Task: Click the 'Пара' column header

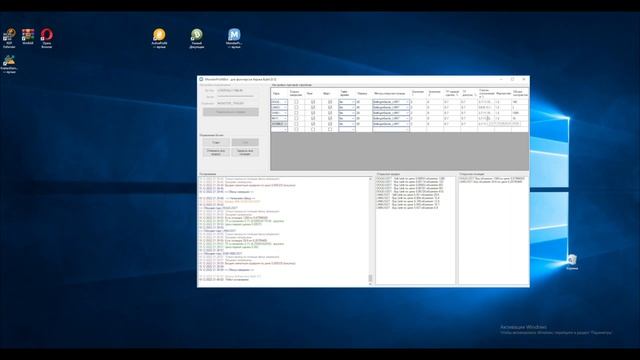Action: (279, 93)
